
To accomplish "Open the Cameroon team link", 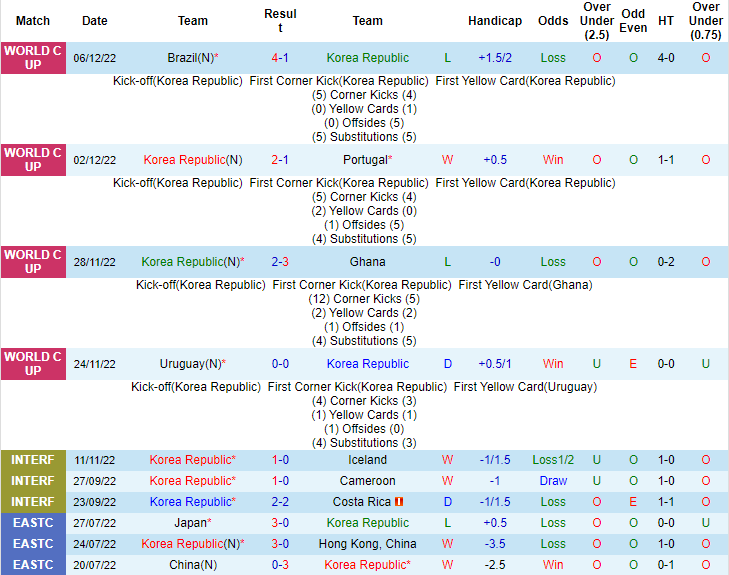I will pyautogui.click(x=367, y=481).
